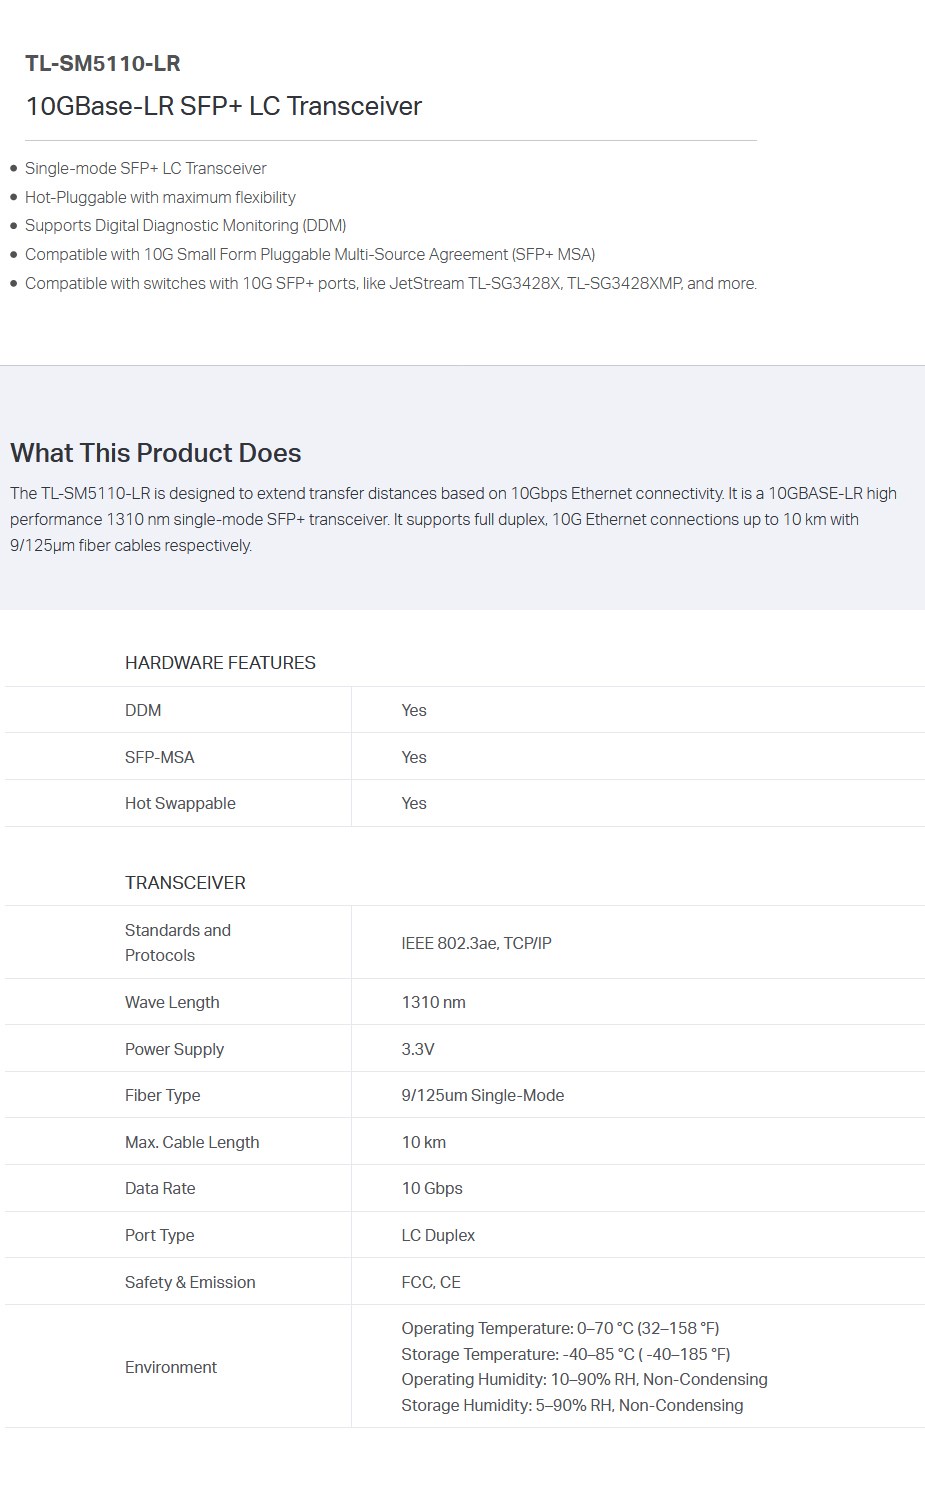Click the Operating Humidity line
The width and height of the screenshot is (925, 1498).
[x=585, y=1379]
